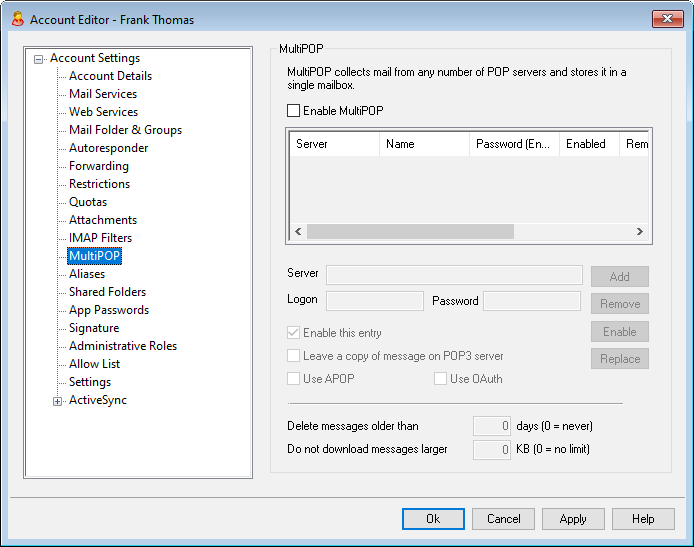This screenshot has width=694, height=547.
Task: Check the Use APOP option
Action: point(293,379)
